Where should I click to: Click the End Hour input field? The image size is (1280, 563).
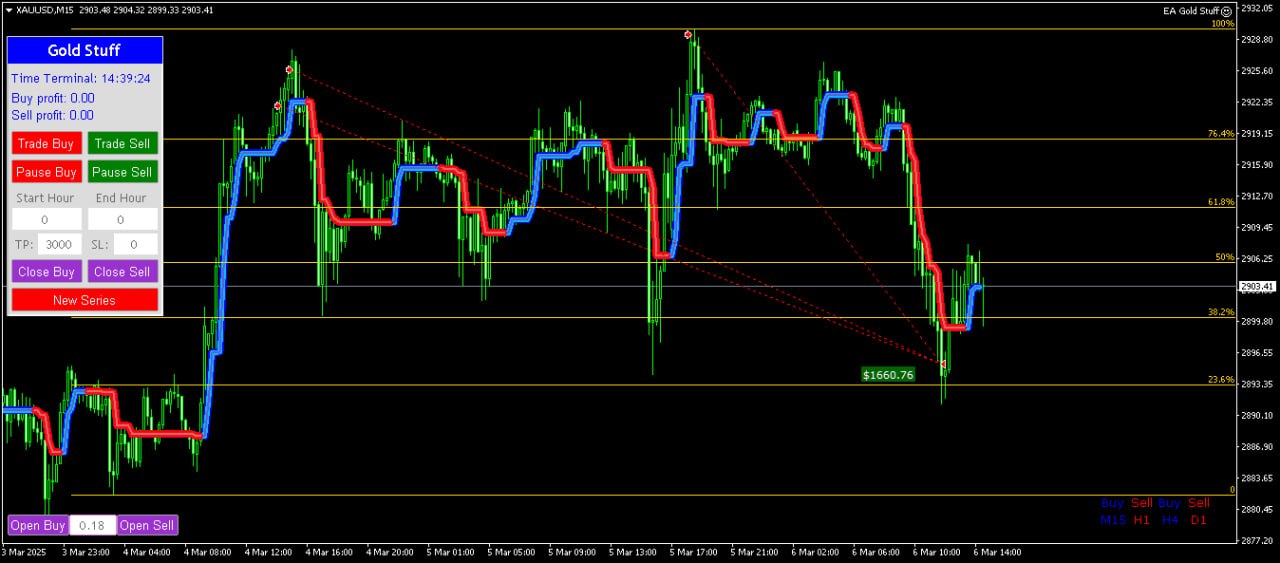point(122,219)
